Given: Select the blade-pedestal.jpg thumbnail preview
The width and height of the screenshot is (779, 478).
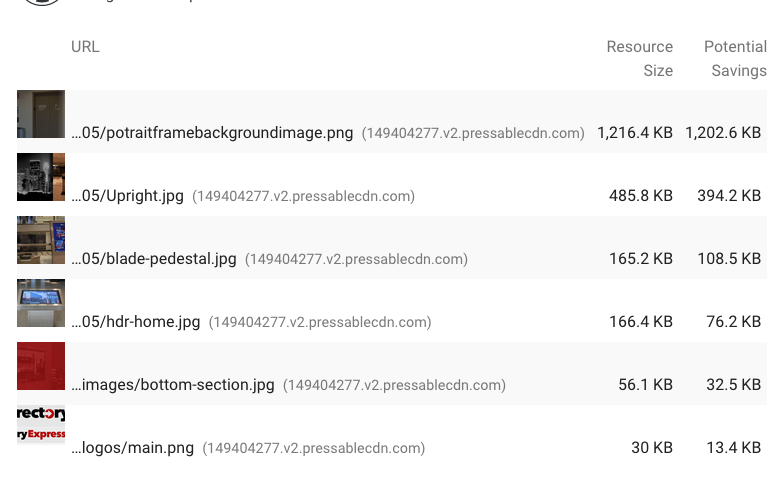Looking at the screenshot, I should 41,240.
